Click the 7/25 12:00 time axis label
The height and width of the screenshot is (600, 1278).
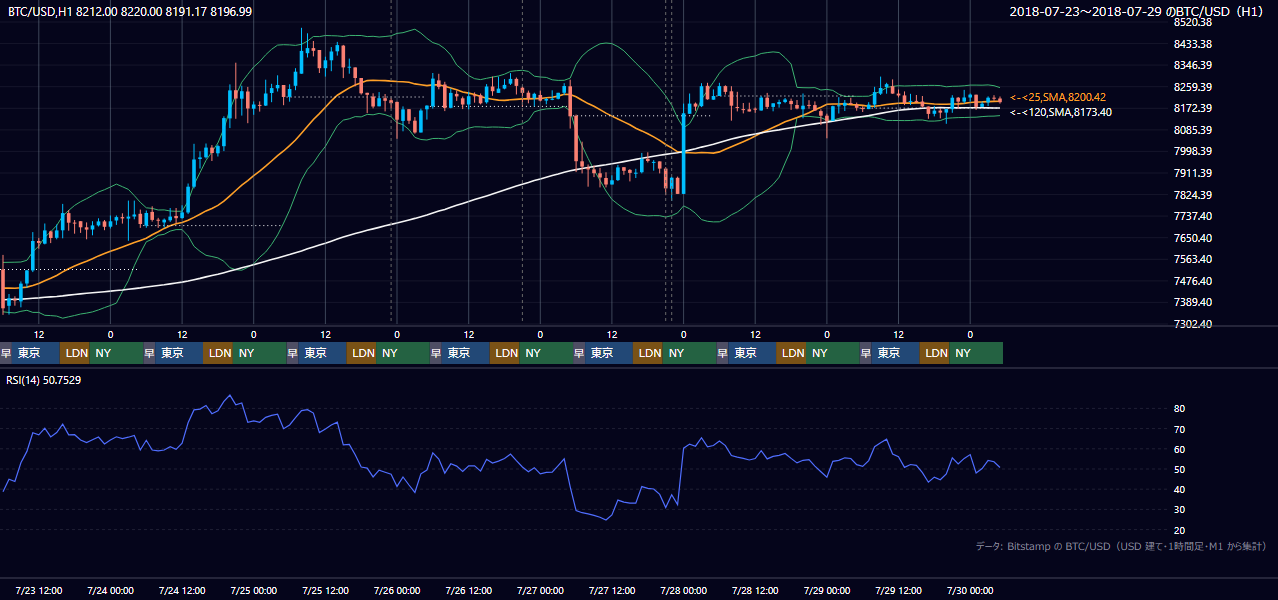click(325, 590)
